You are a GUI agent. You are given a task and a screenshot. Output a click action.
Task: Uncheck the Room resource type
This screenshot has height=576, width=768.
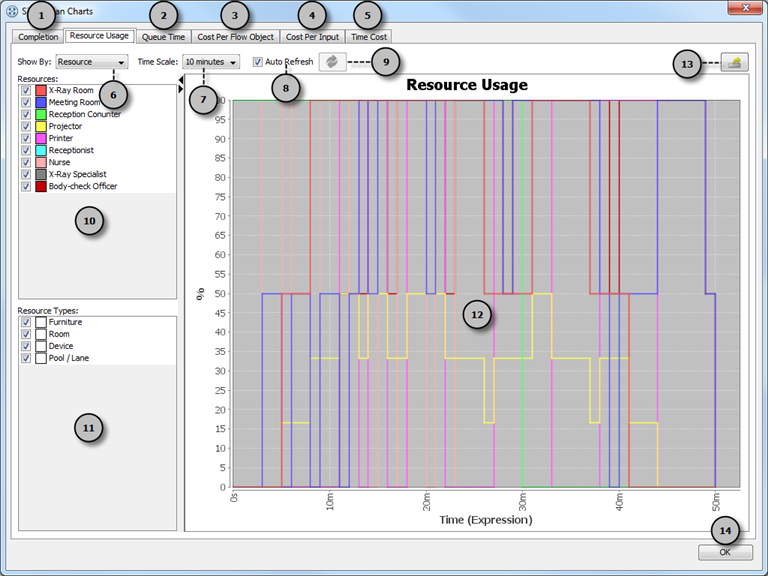pos(26,334)
